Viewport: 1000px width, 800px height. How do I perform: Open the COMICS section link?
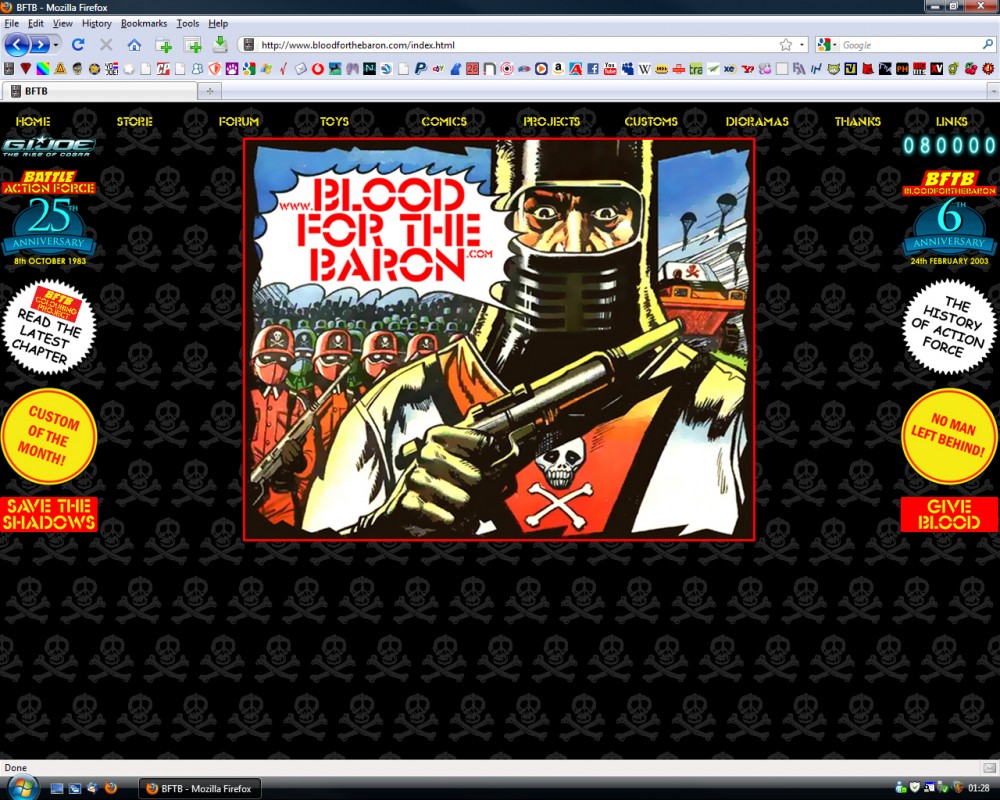[444, 121]
